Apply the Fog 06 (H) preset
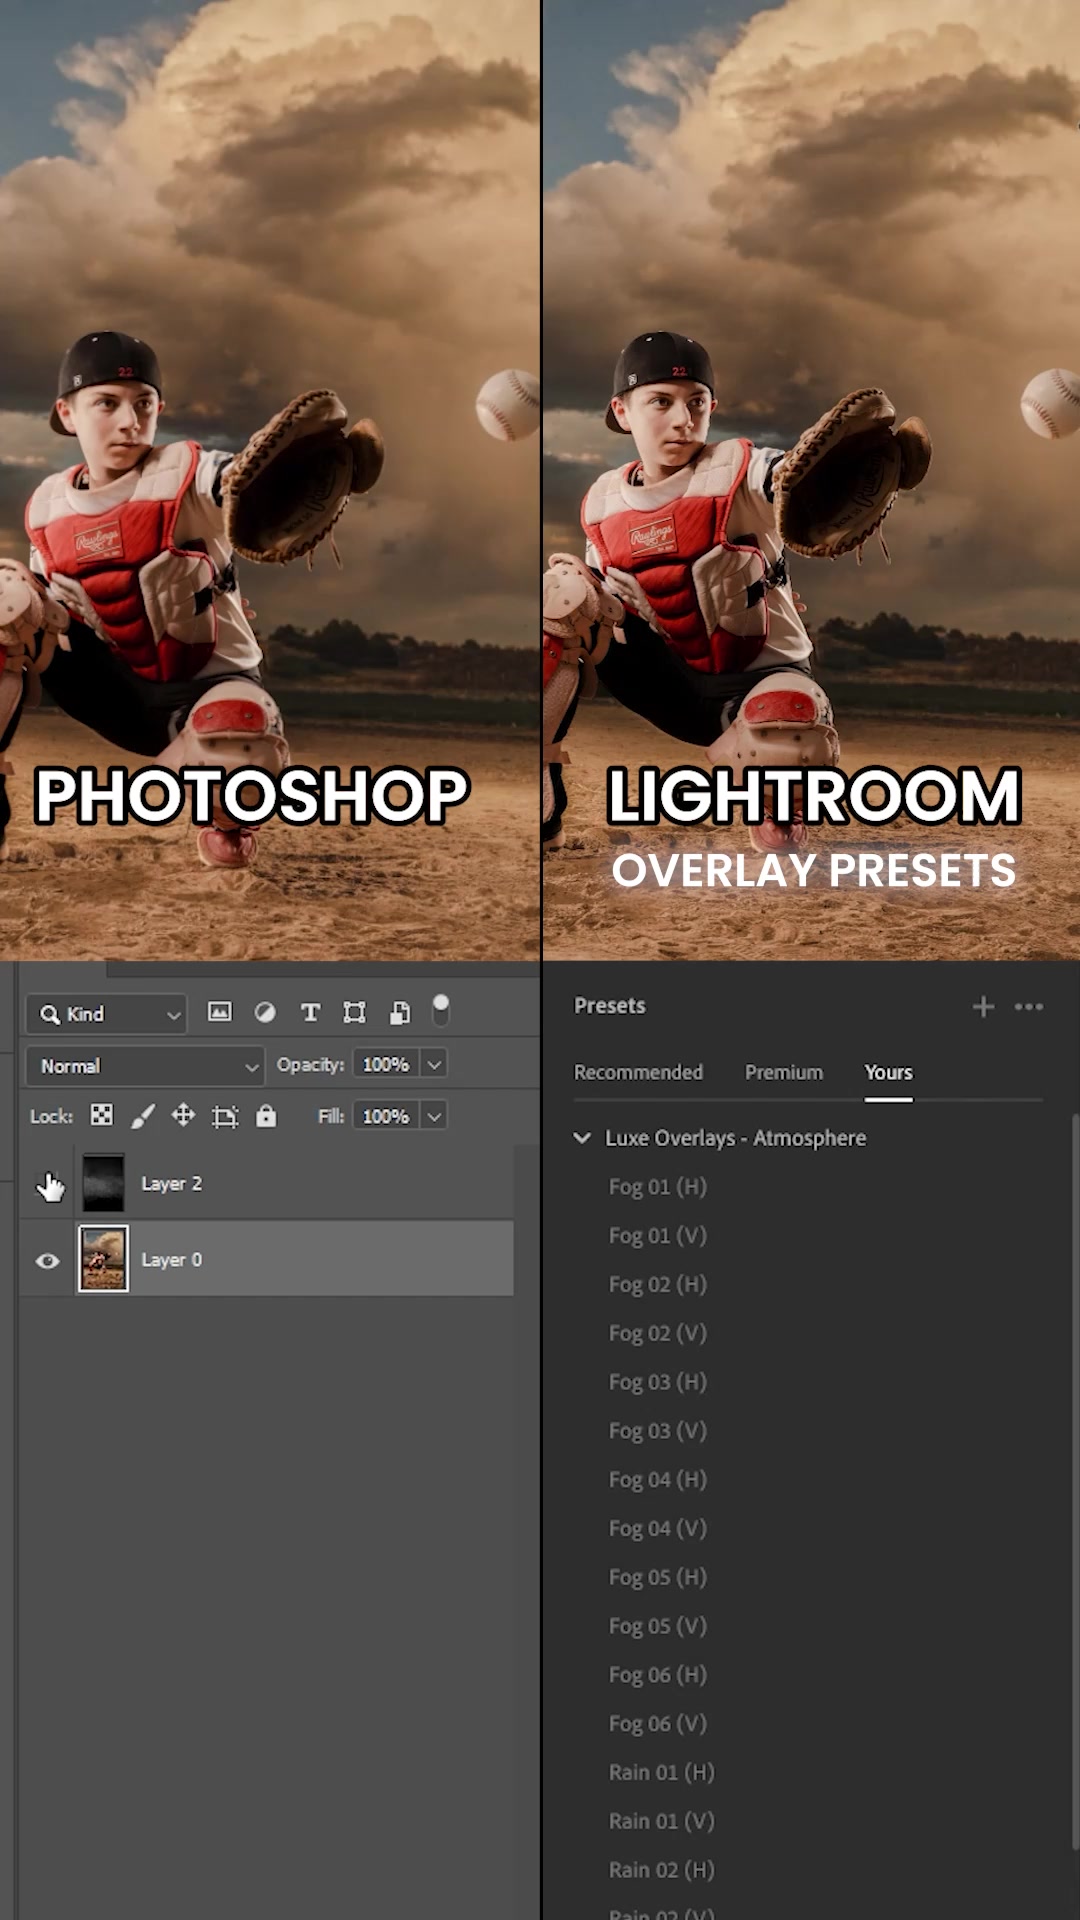The image size is (1080, 1920). coord(658,1674)
